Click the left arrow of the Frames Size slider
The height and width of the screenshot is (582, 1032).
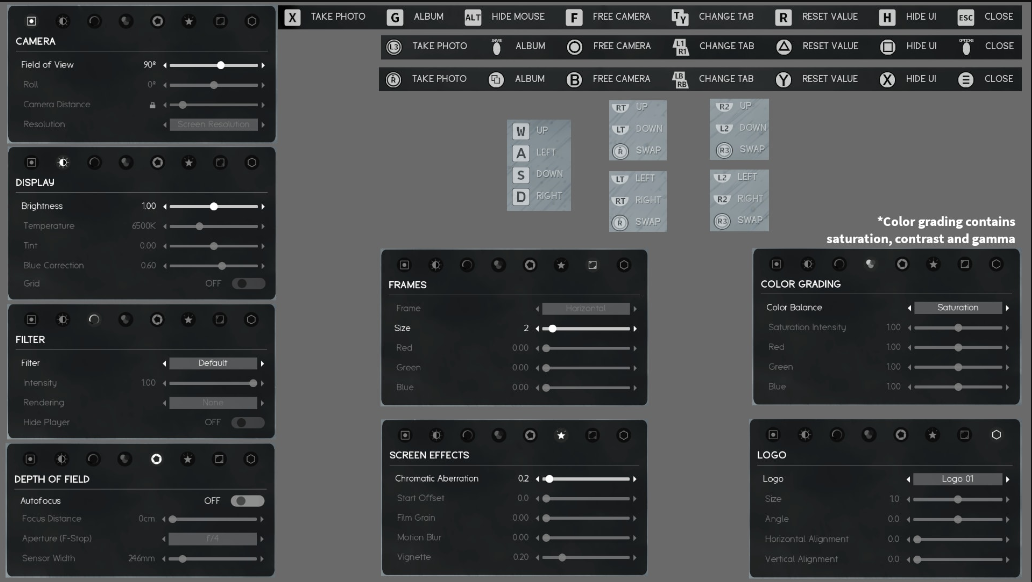click(x=537, y=328)
